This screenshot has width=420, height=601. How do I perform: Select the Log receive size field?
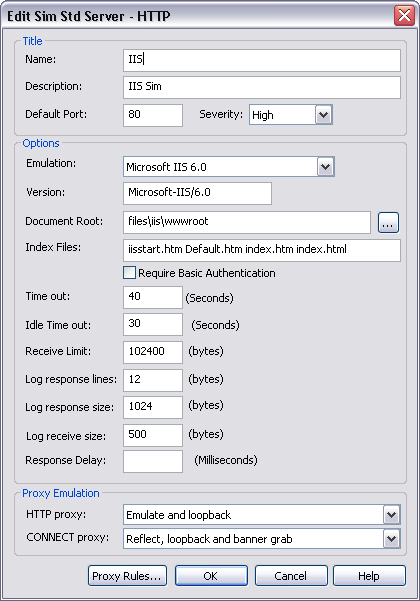(x=153, y=435)
